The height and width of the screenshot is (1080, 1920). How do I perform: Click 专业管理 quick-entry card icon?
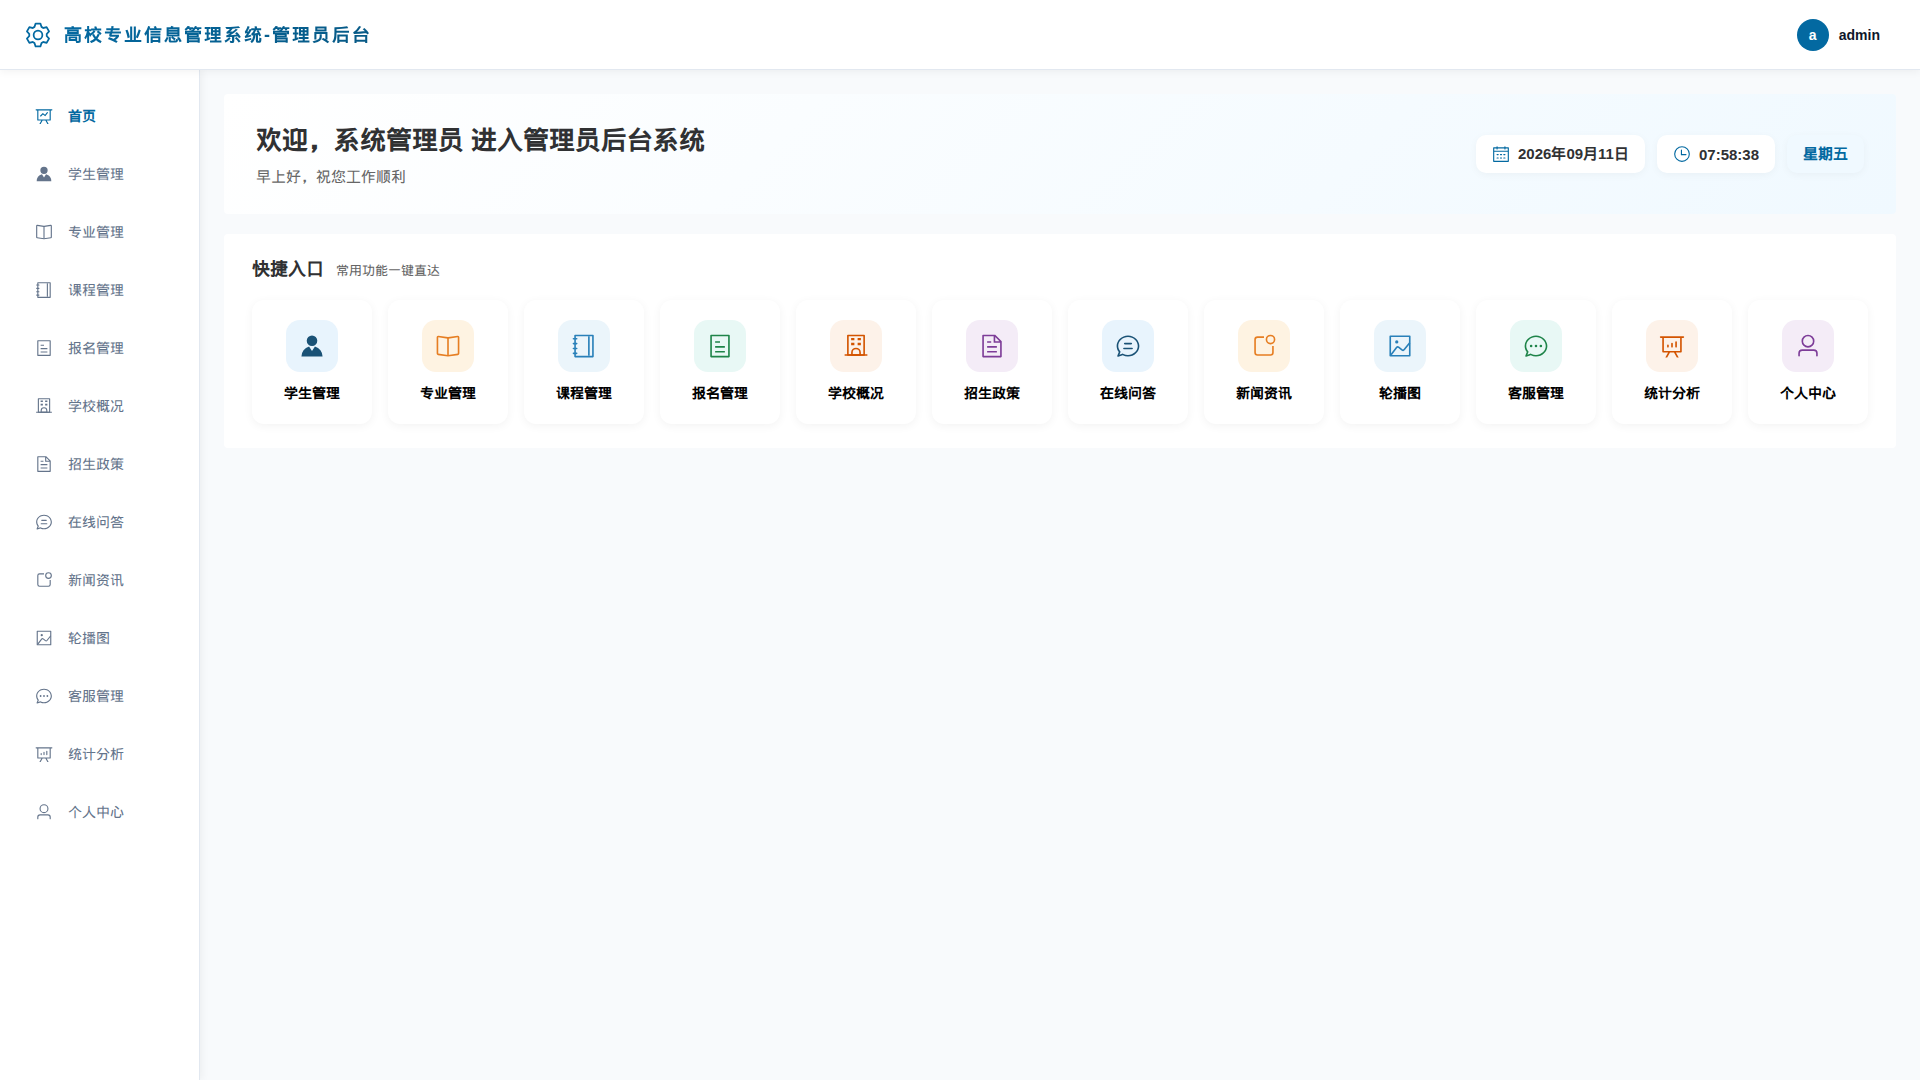tap(448, 346)
